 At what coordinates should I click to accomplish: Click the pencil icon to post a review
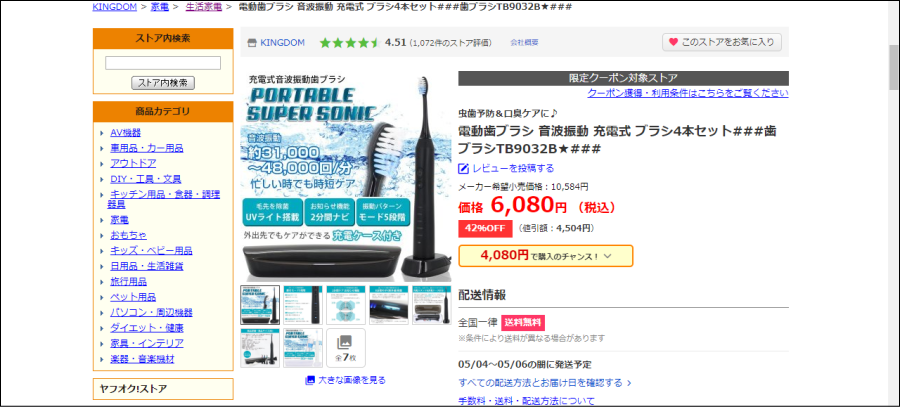tap(464, 168)
